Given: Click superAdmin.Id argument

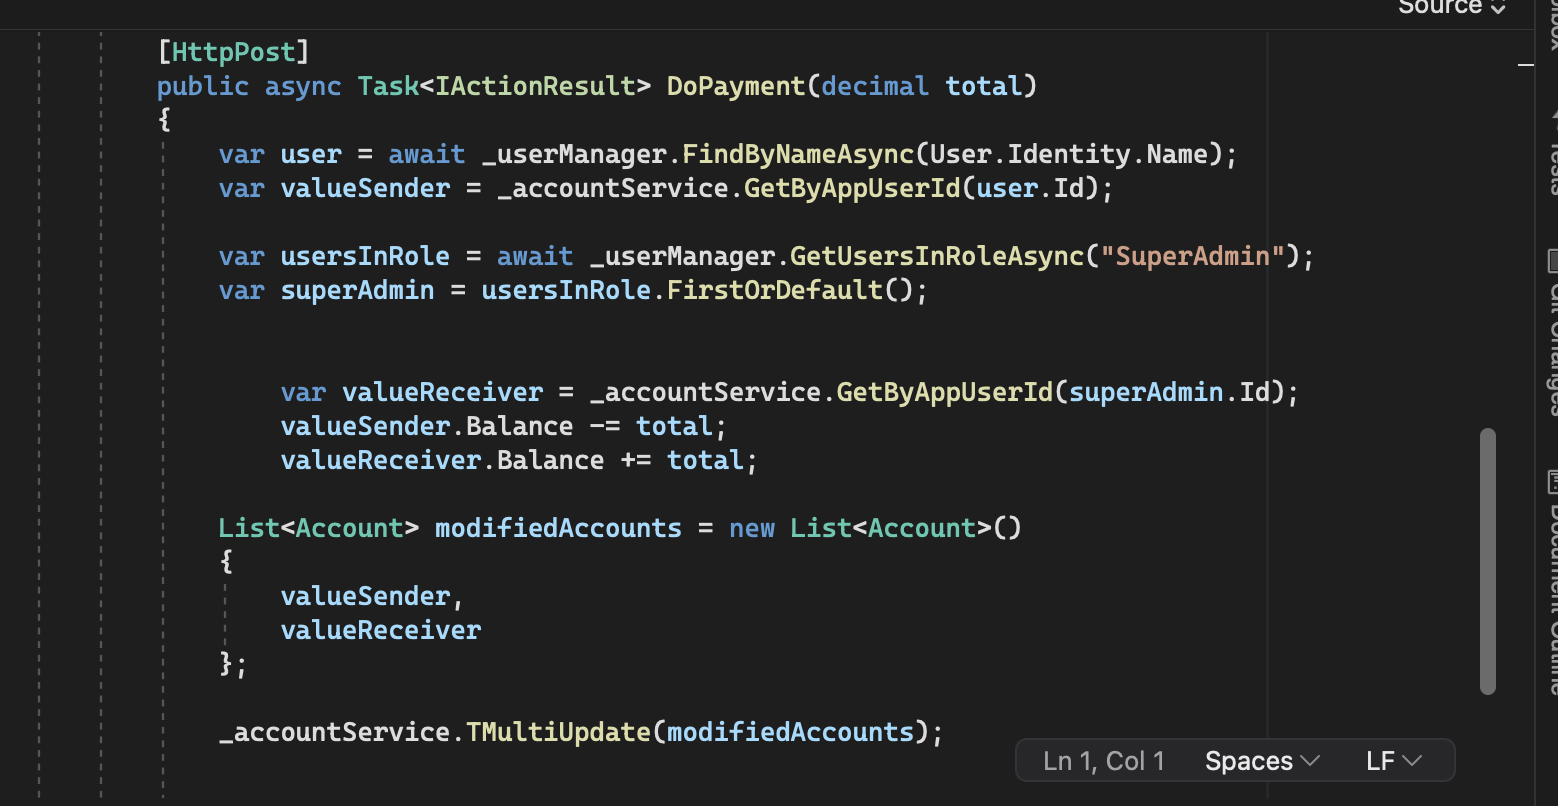Looking at the screenshot, I should (1169, 392).
